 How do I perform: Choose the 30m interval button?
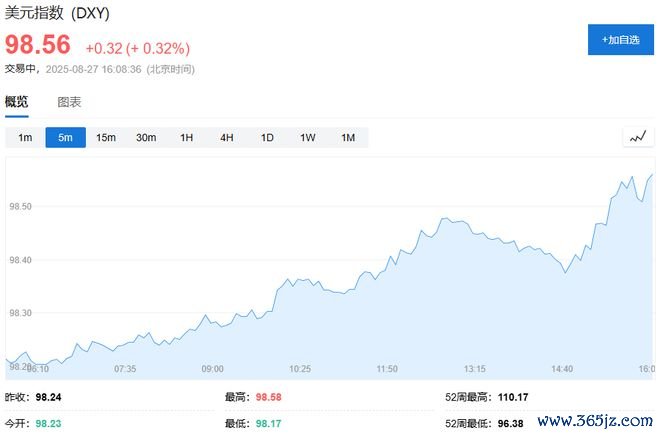146,138
